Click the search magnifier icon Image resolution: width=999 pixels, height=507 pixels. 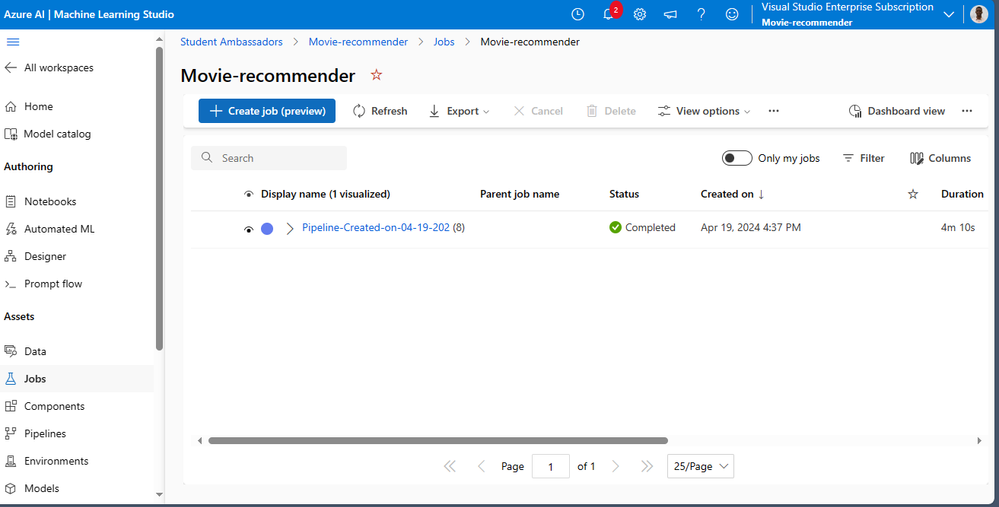click(206, 157)
